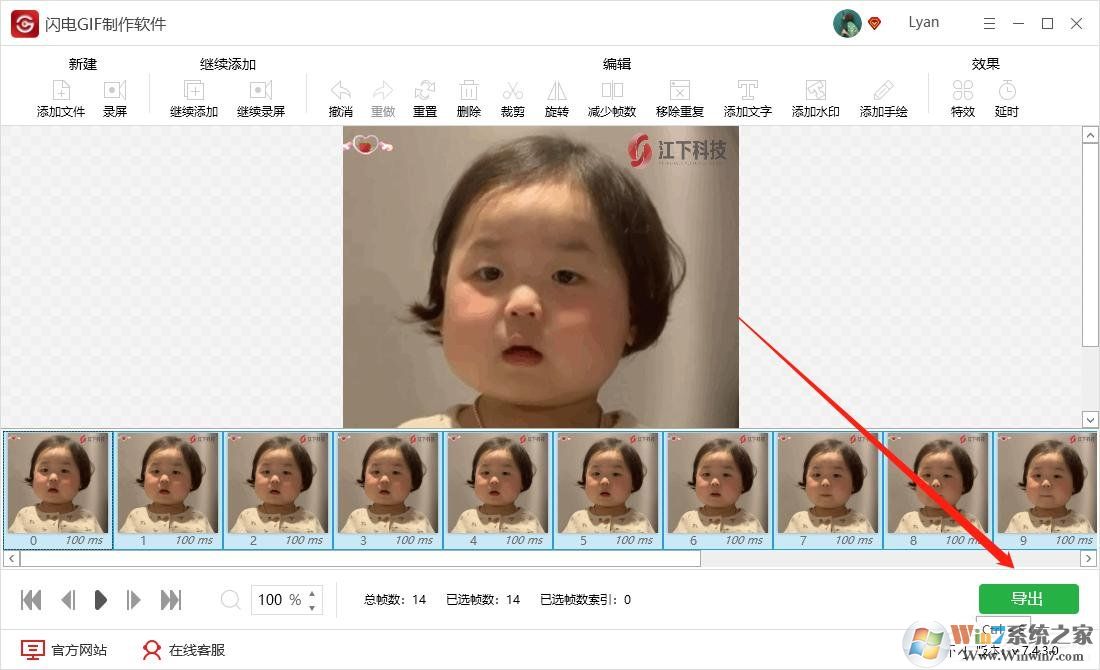Click the preview vertical scrollbar down arrow
Screen dimensions: 1100x670
[1091, 420]
